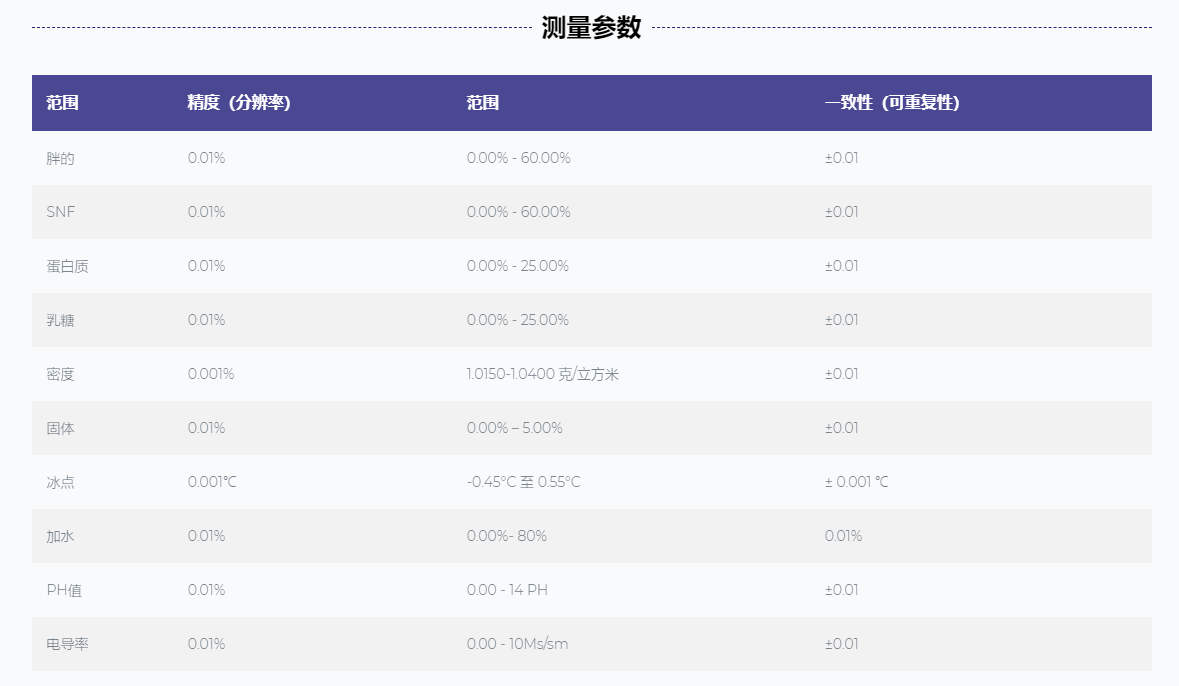Click the 加水 row label
Image resolution: width=1179 pixels, height=686 pixels.
coord(60,536)
